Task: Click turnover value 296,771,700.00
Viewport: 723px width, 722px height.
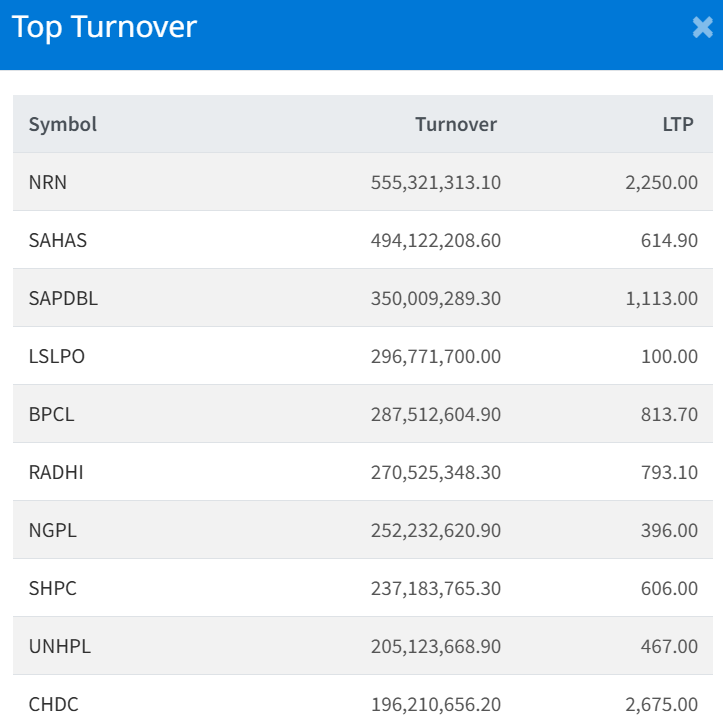Action: pyautogui.click(x=436, y=356)
